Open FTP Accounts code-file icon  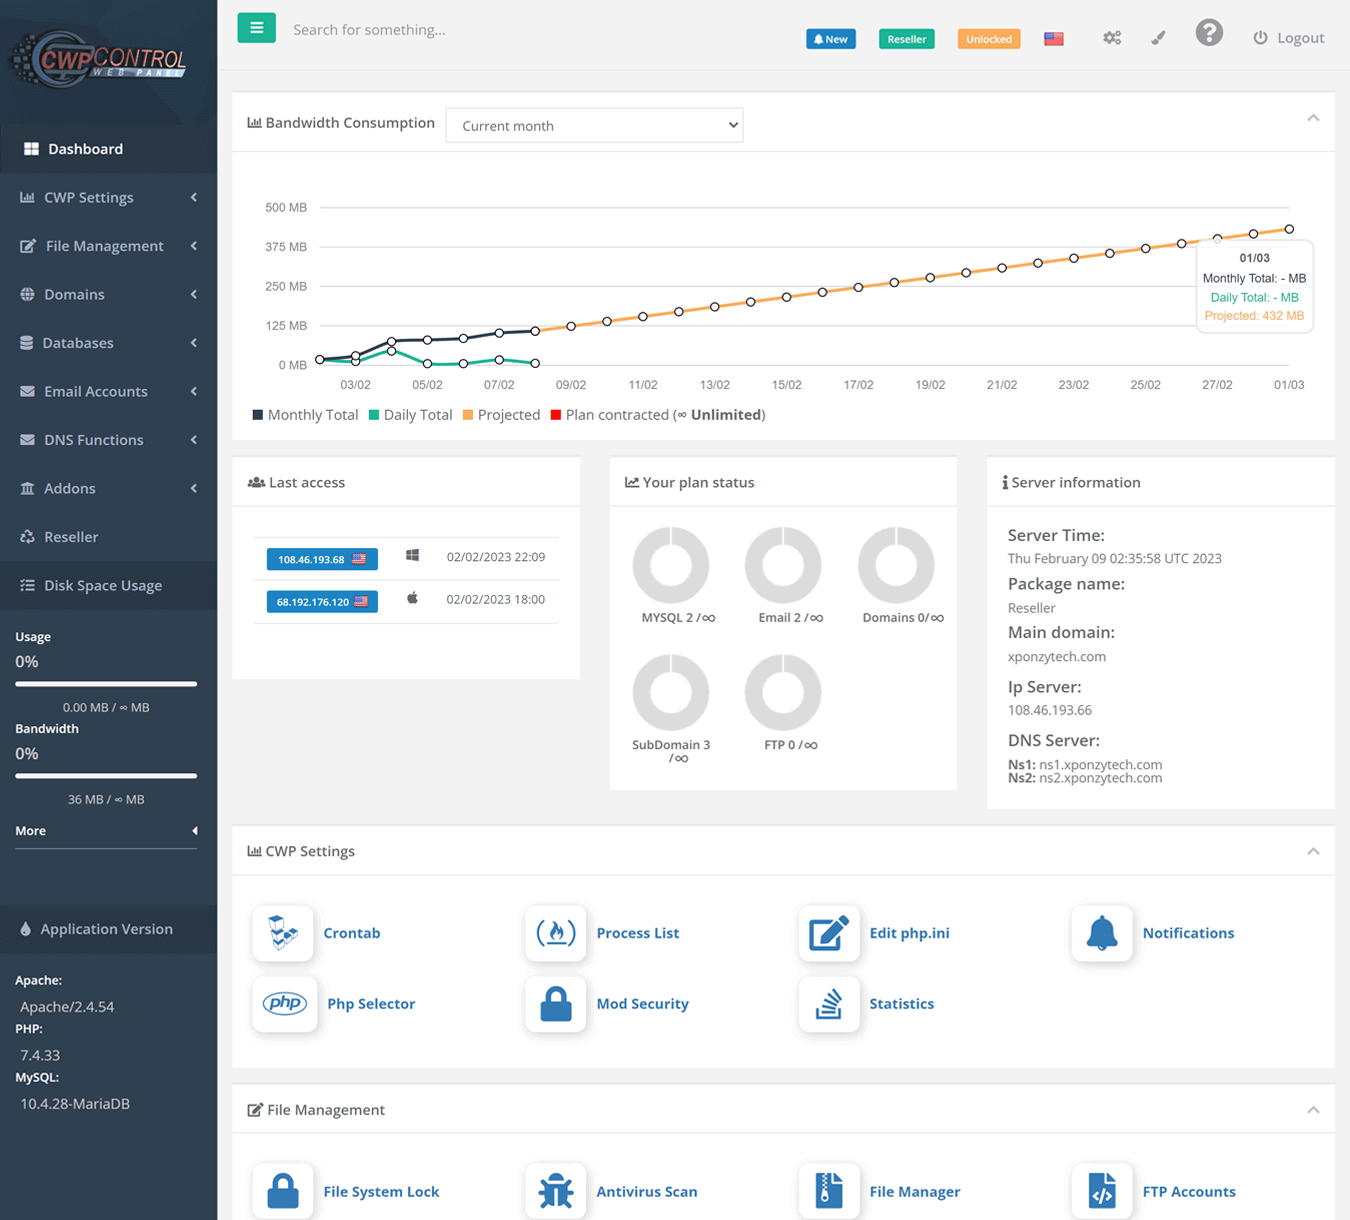coord(1102,1191)
